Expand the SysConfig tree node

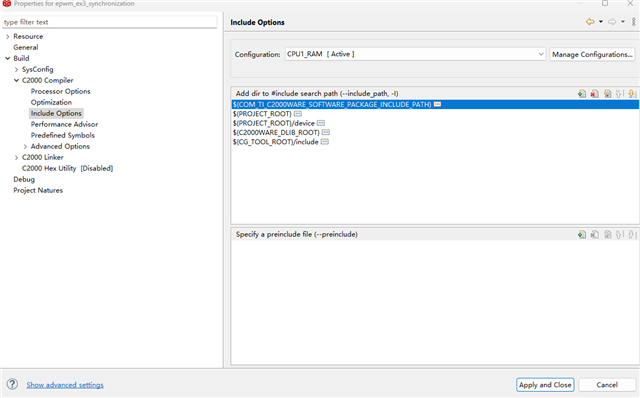click(x=16, y=69)
